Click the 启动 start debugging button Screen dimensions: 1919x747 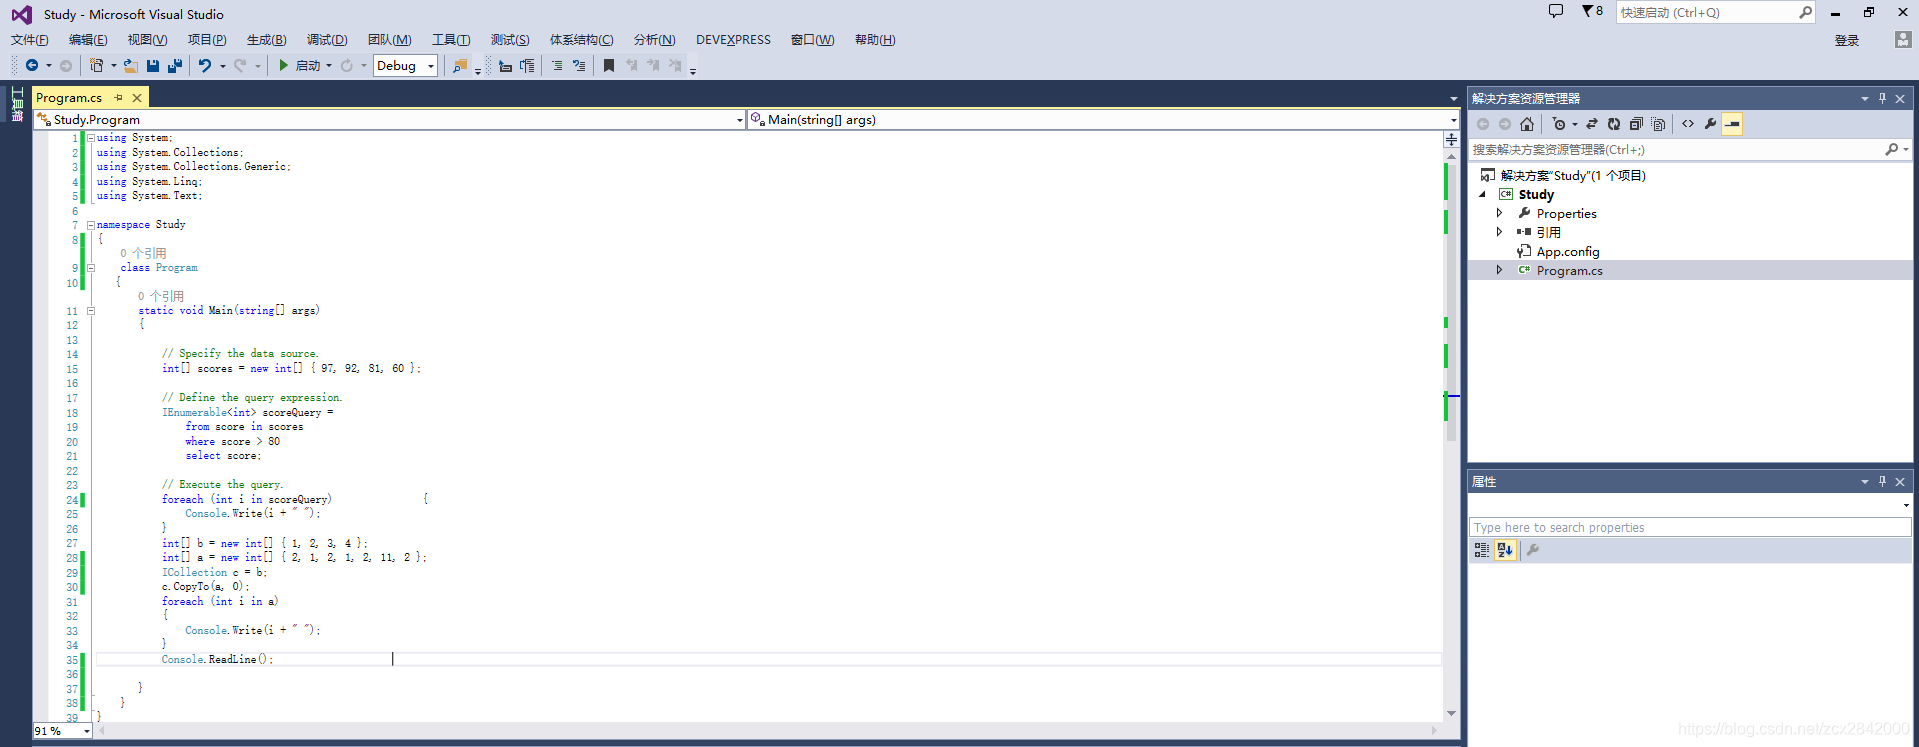[300, 66]
